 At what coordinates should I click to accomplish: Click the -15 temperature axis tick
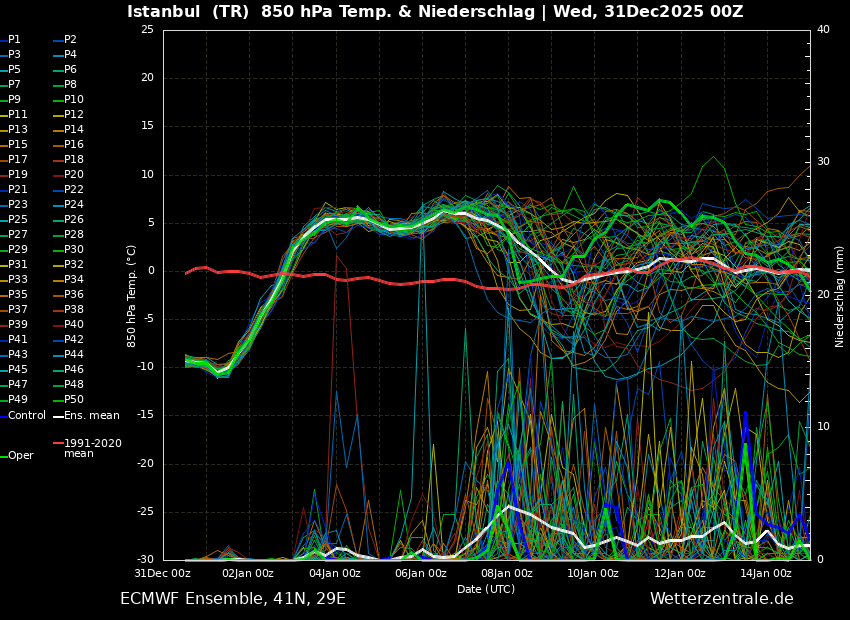[144, 416]
